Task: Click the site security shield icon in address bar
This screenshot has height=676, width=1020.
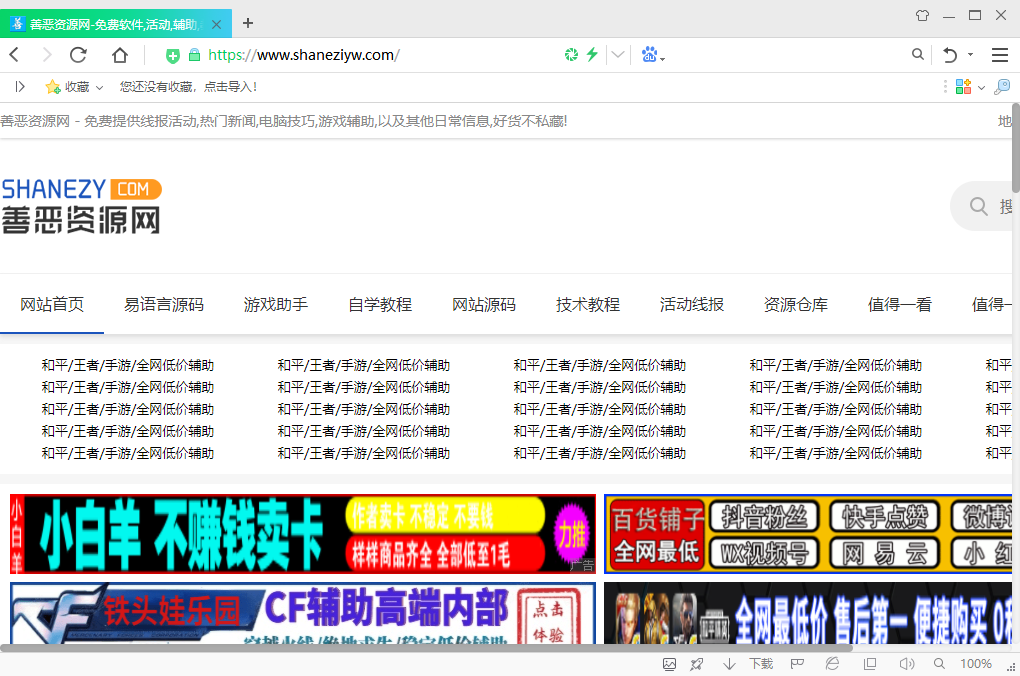Action: 573,55
